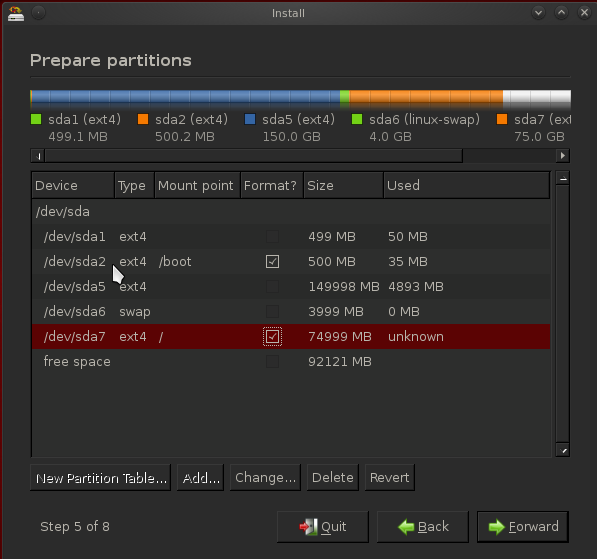
Task: Select the free space row
Action: tap(291, 362)
